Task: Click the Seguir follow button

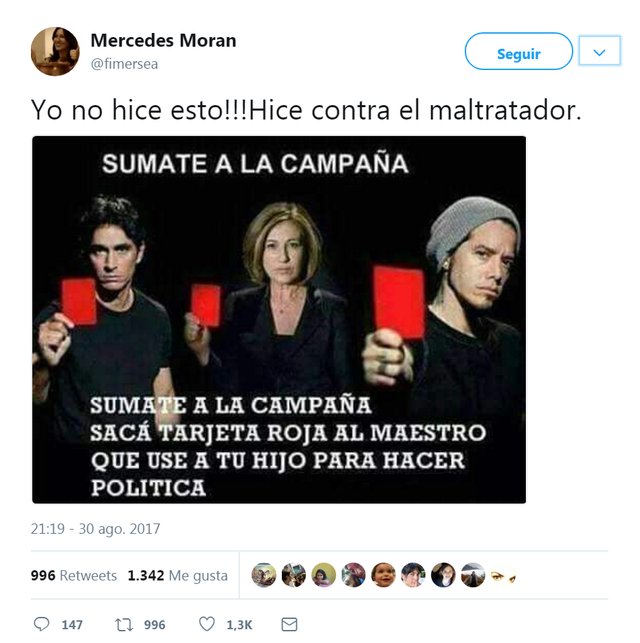Action: coord(519,51)
